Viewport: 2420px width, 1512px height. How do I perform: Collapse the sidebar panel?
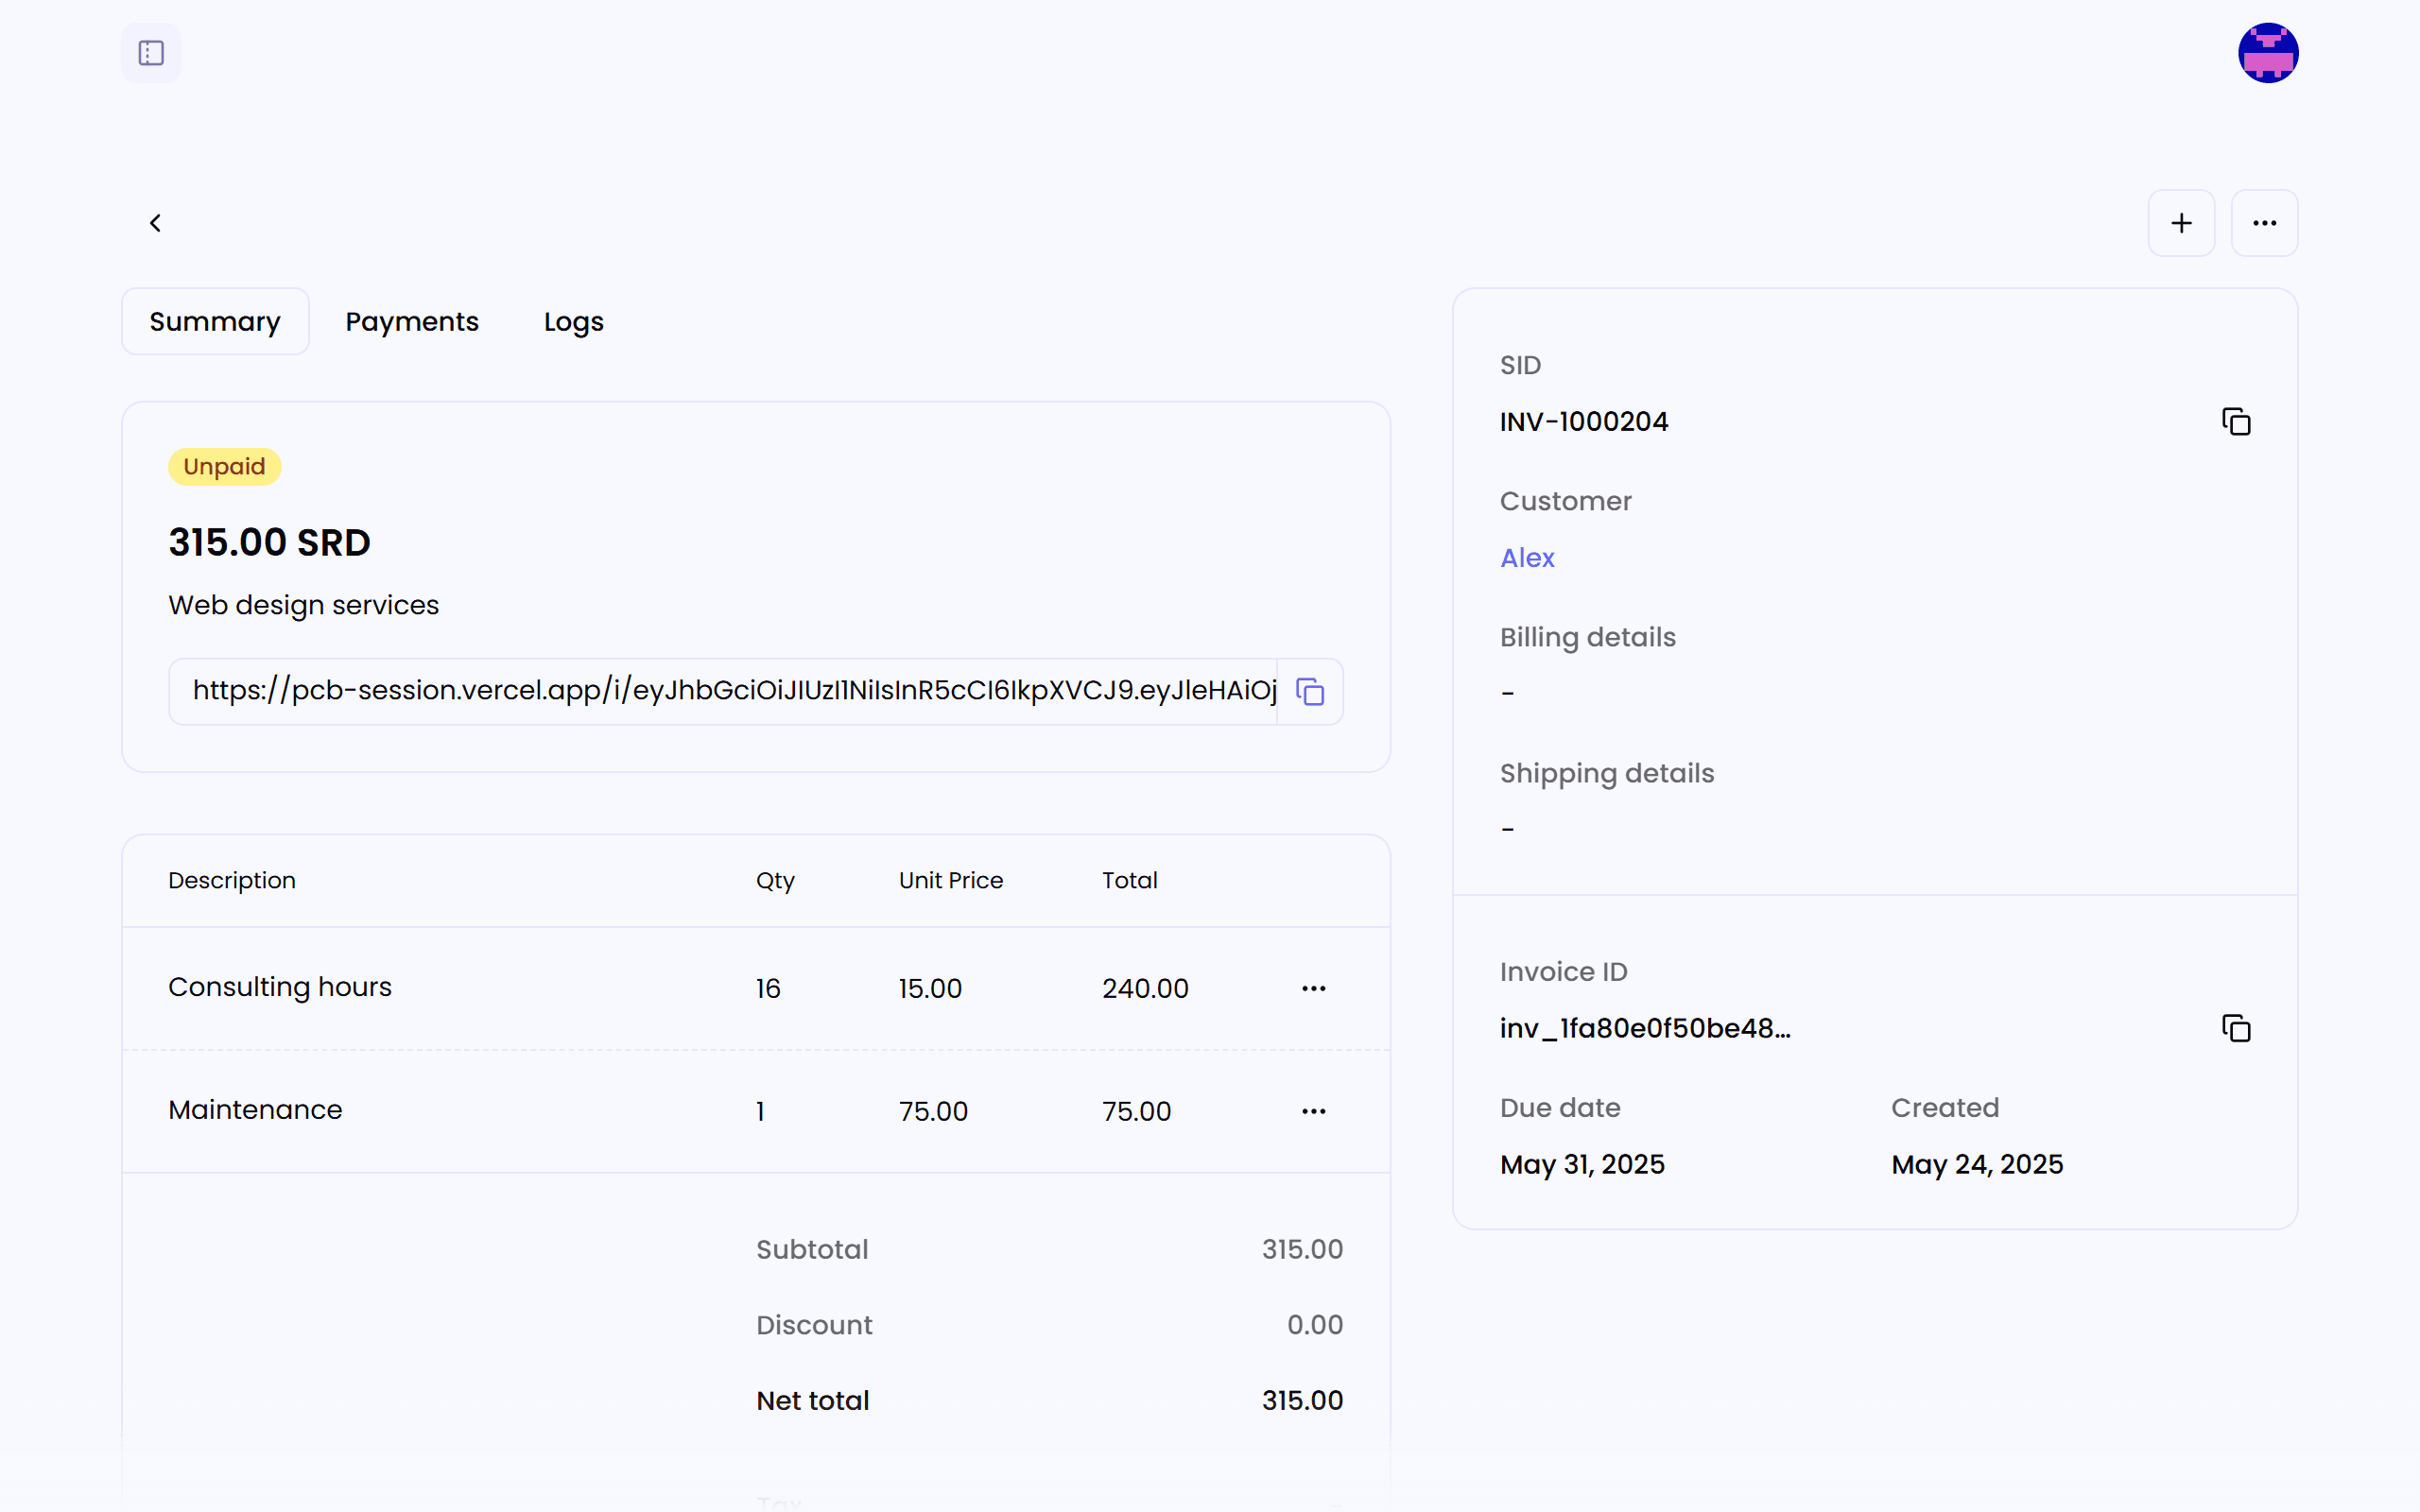tap(150, 52)
